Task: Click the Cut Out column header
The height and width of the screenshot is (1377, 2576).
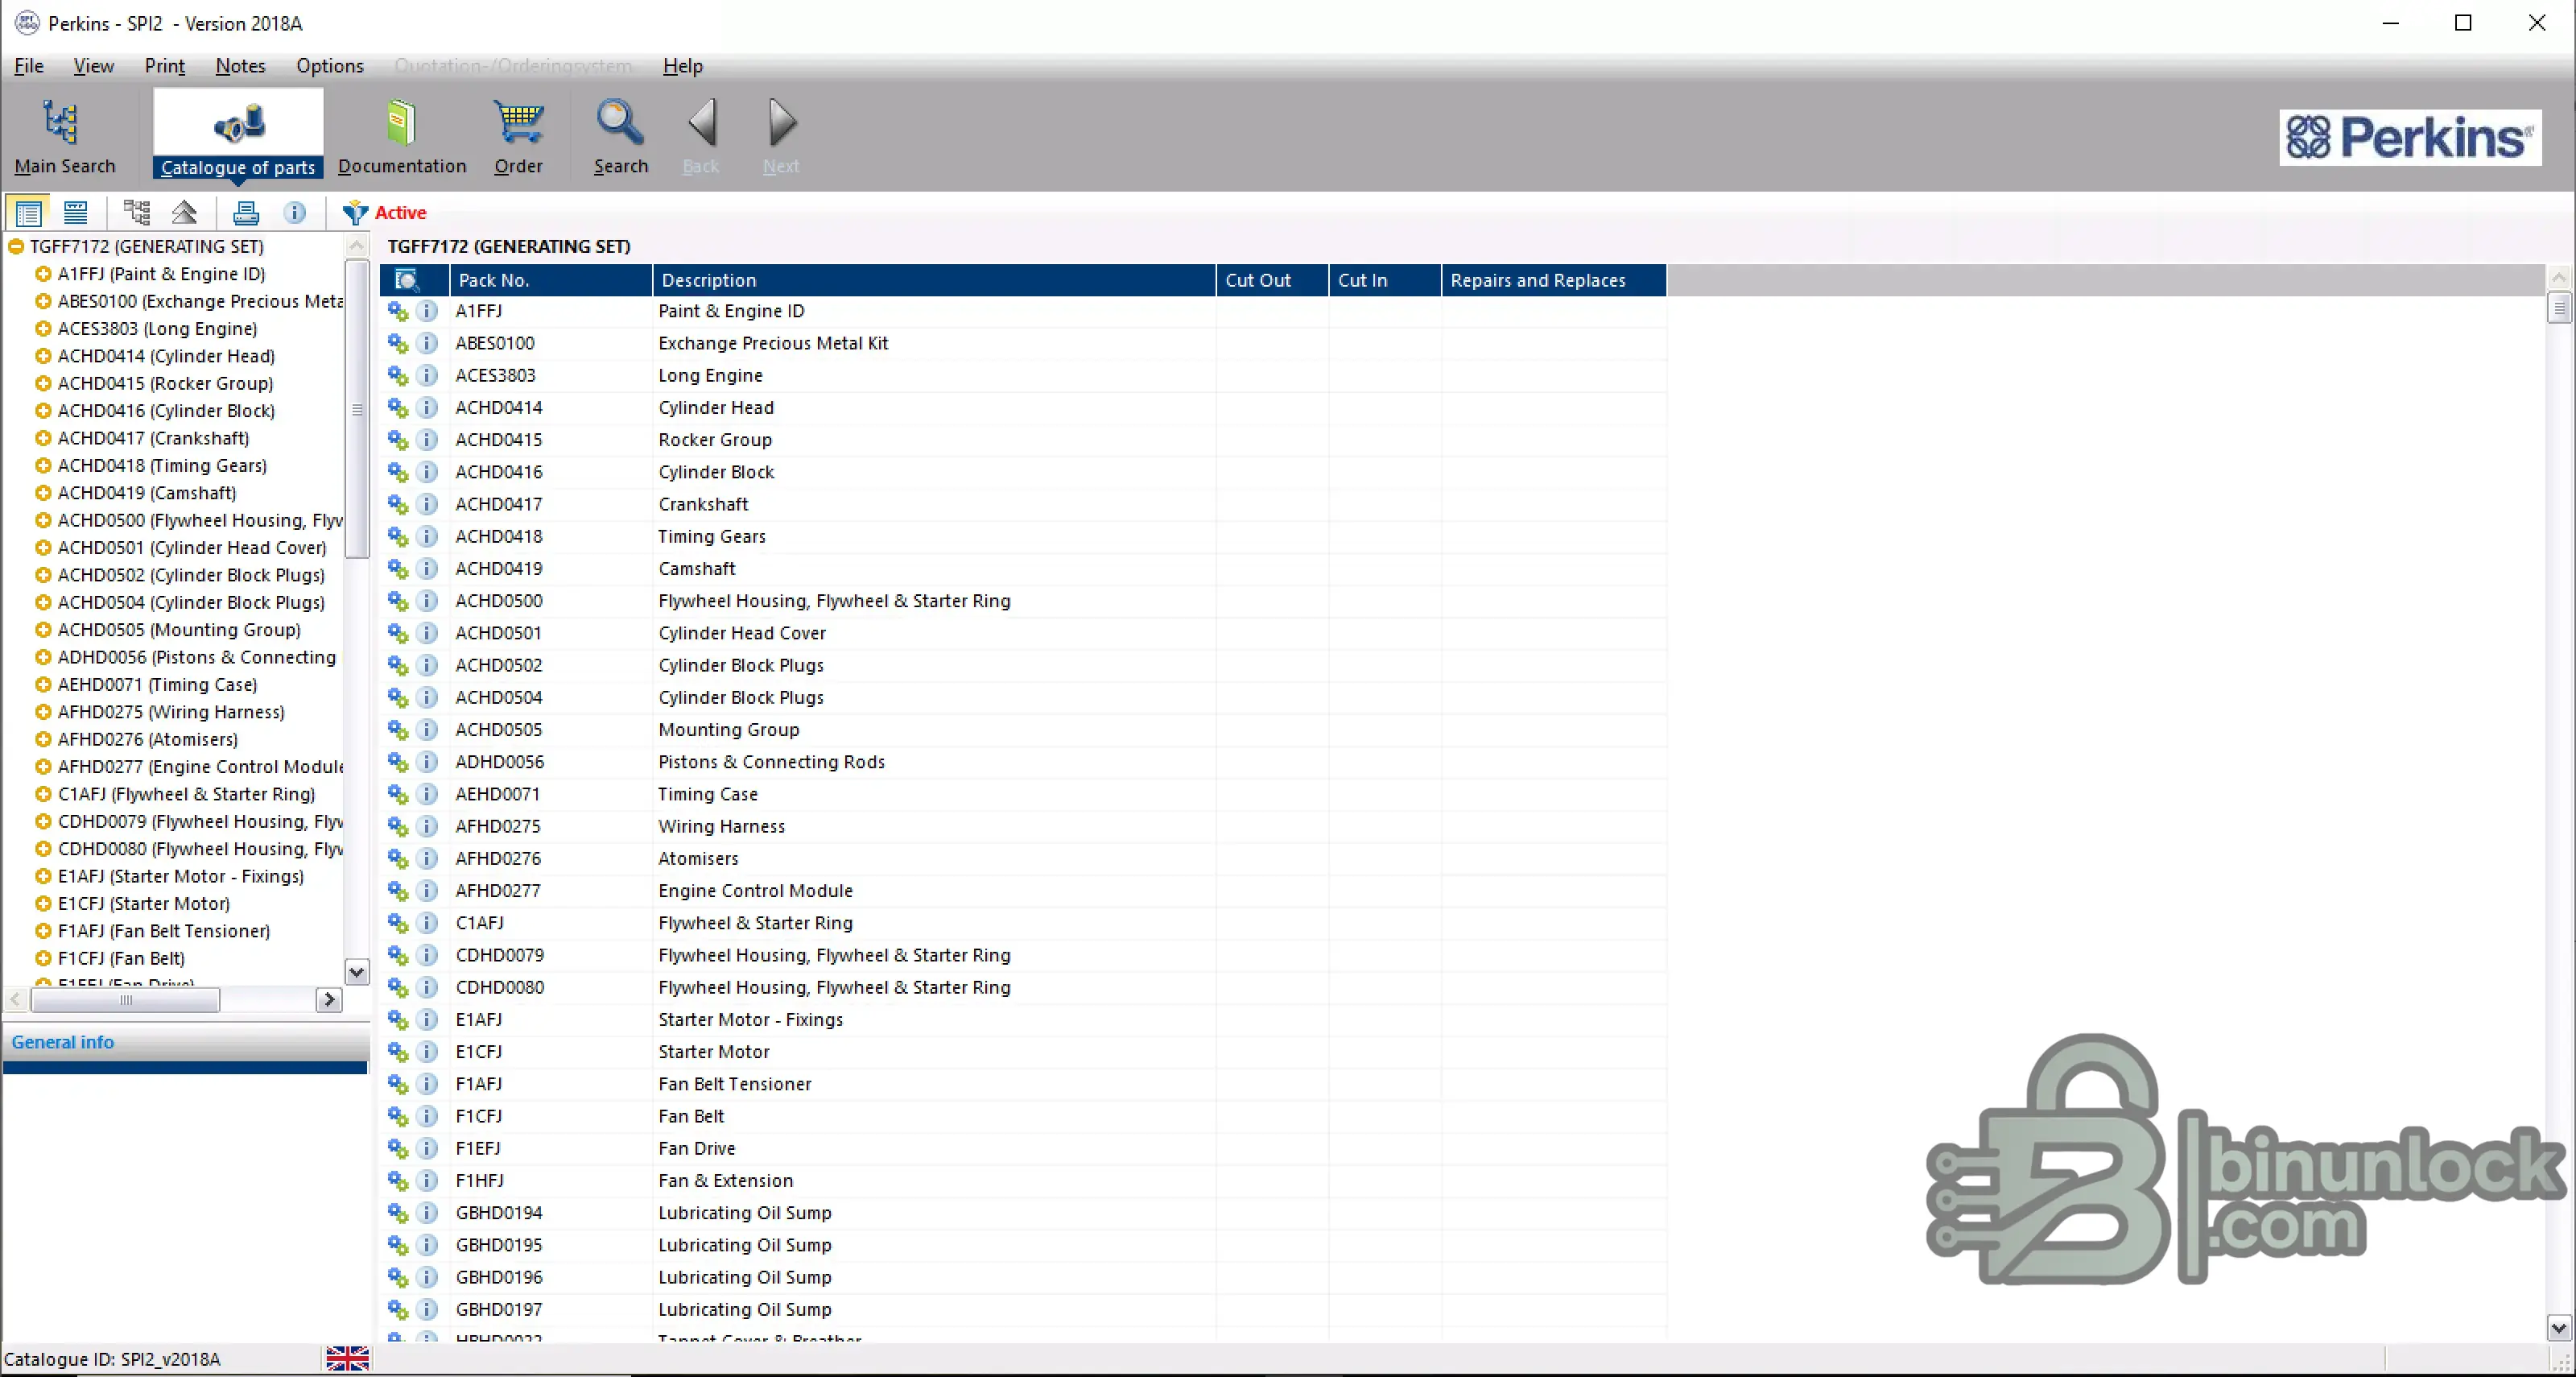Action: 1272,281
